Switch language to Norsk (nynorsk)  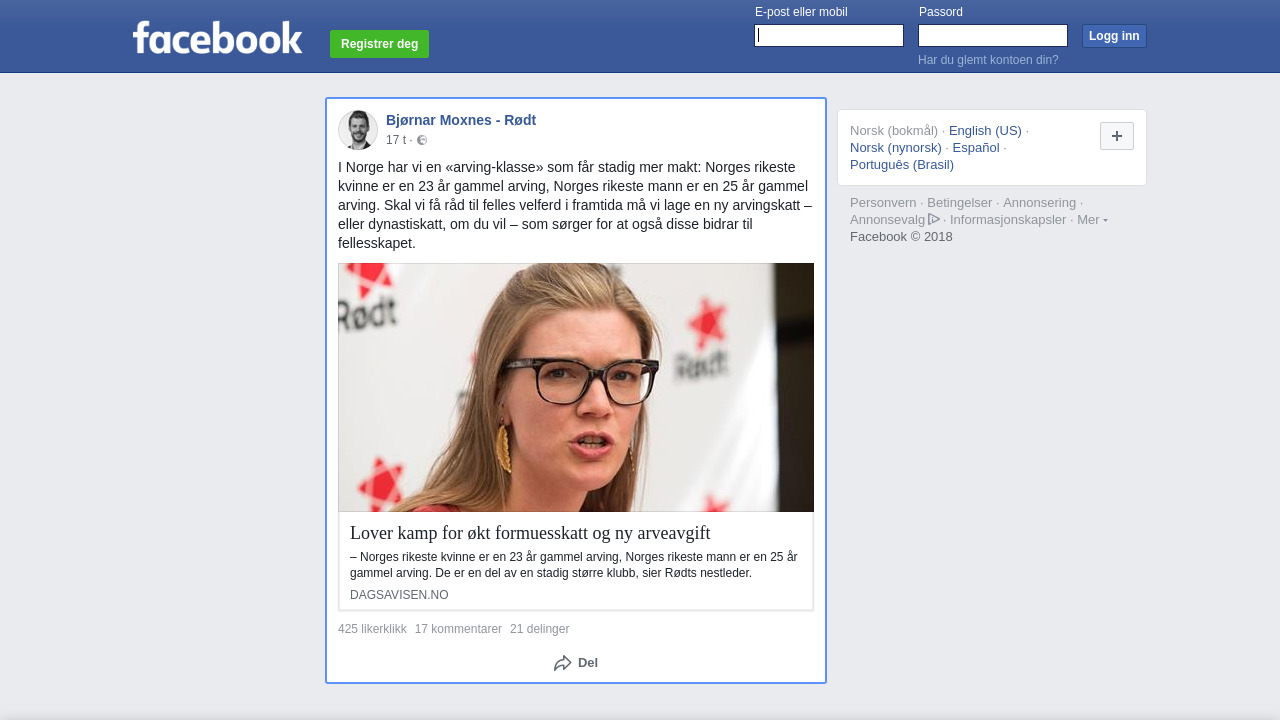tap(896, 148)
